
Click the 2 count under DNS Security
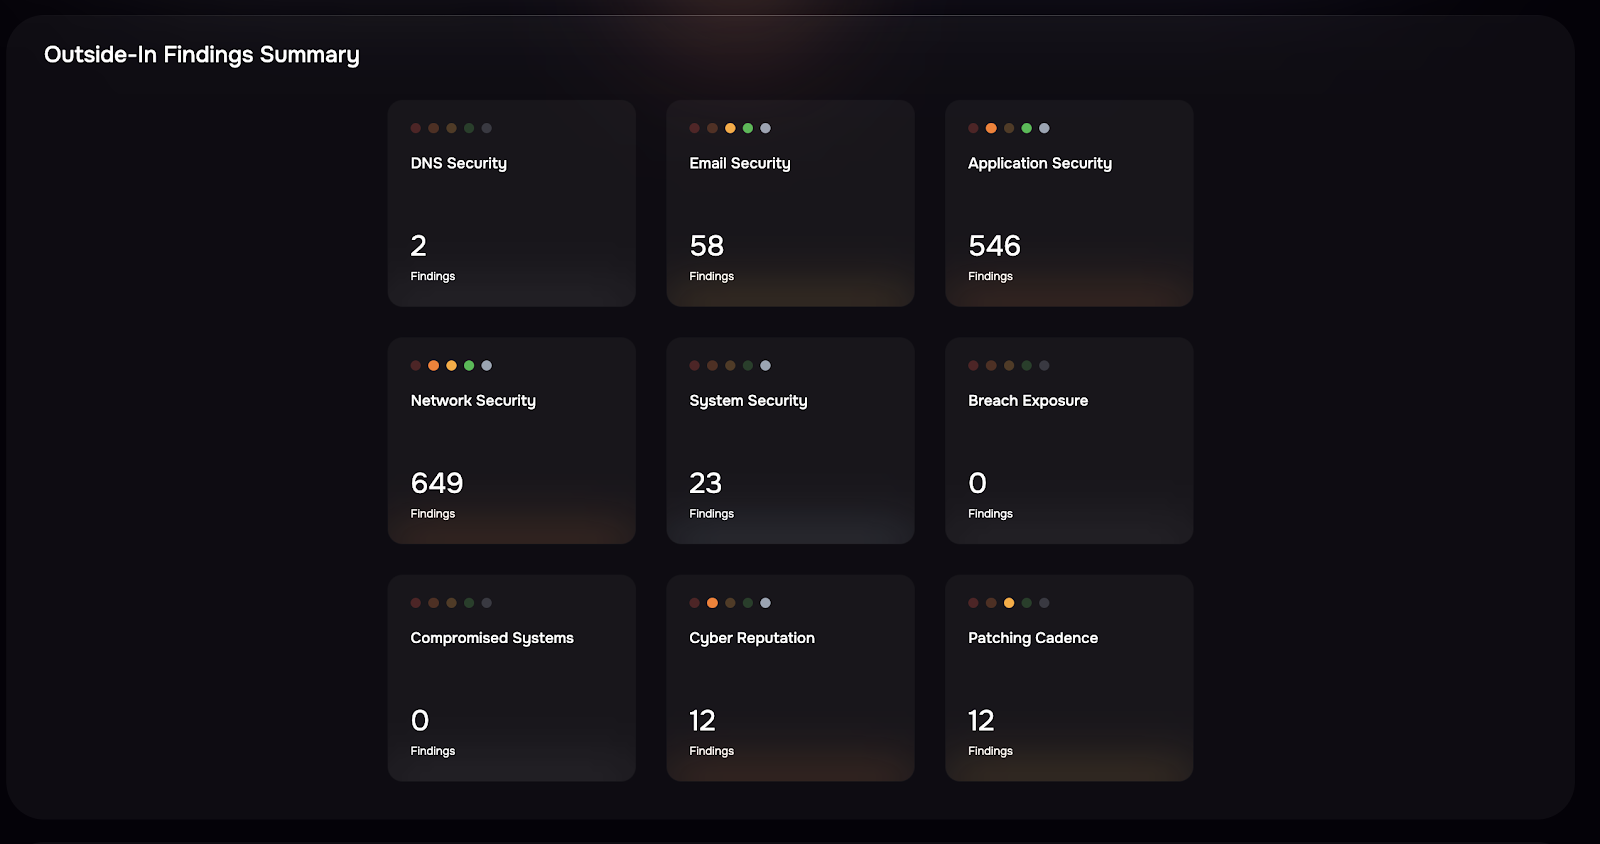418,246
